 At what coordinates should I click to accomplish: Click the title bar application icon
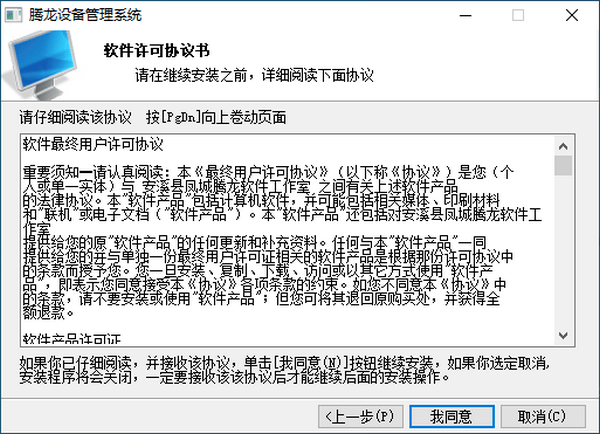[13, 15]
